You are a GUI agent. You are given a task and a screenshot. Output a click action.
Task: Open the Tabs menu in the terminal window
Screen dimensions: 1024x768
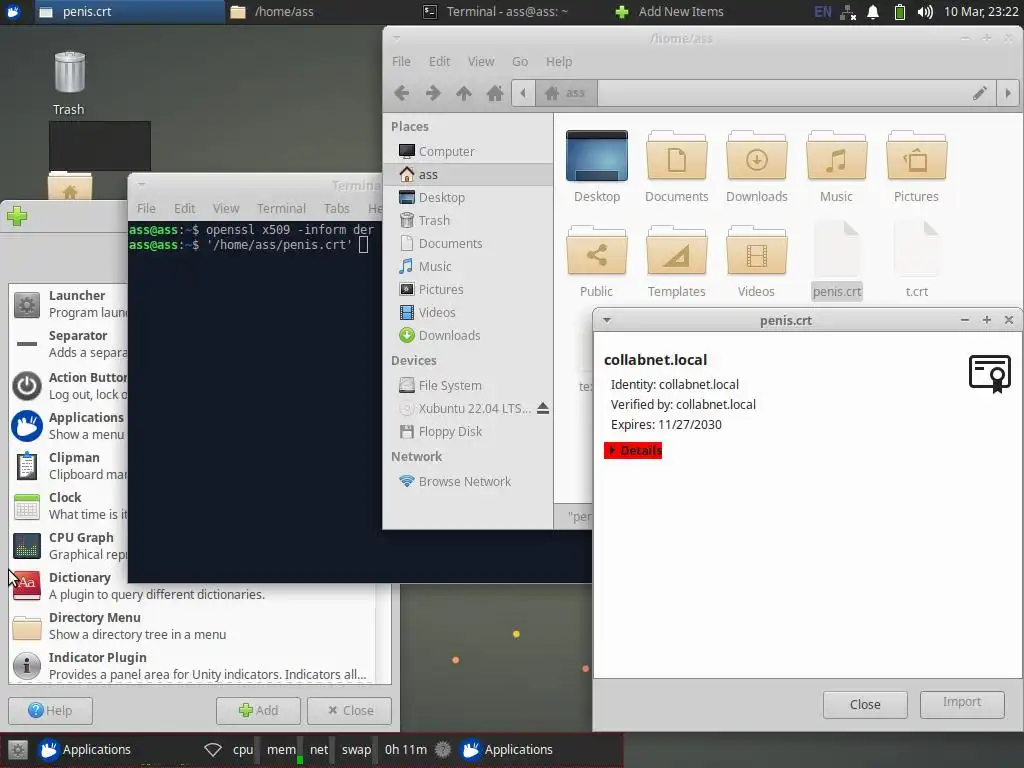[x=336, y=208]
